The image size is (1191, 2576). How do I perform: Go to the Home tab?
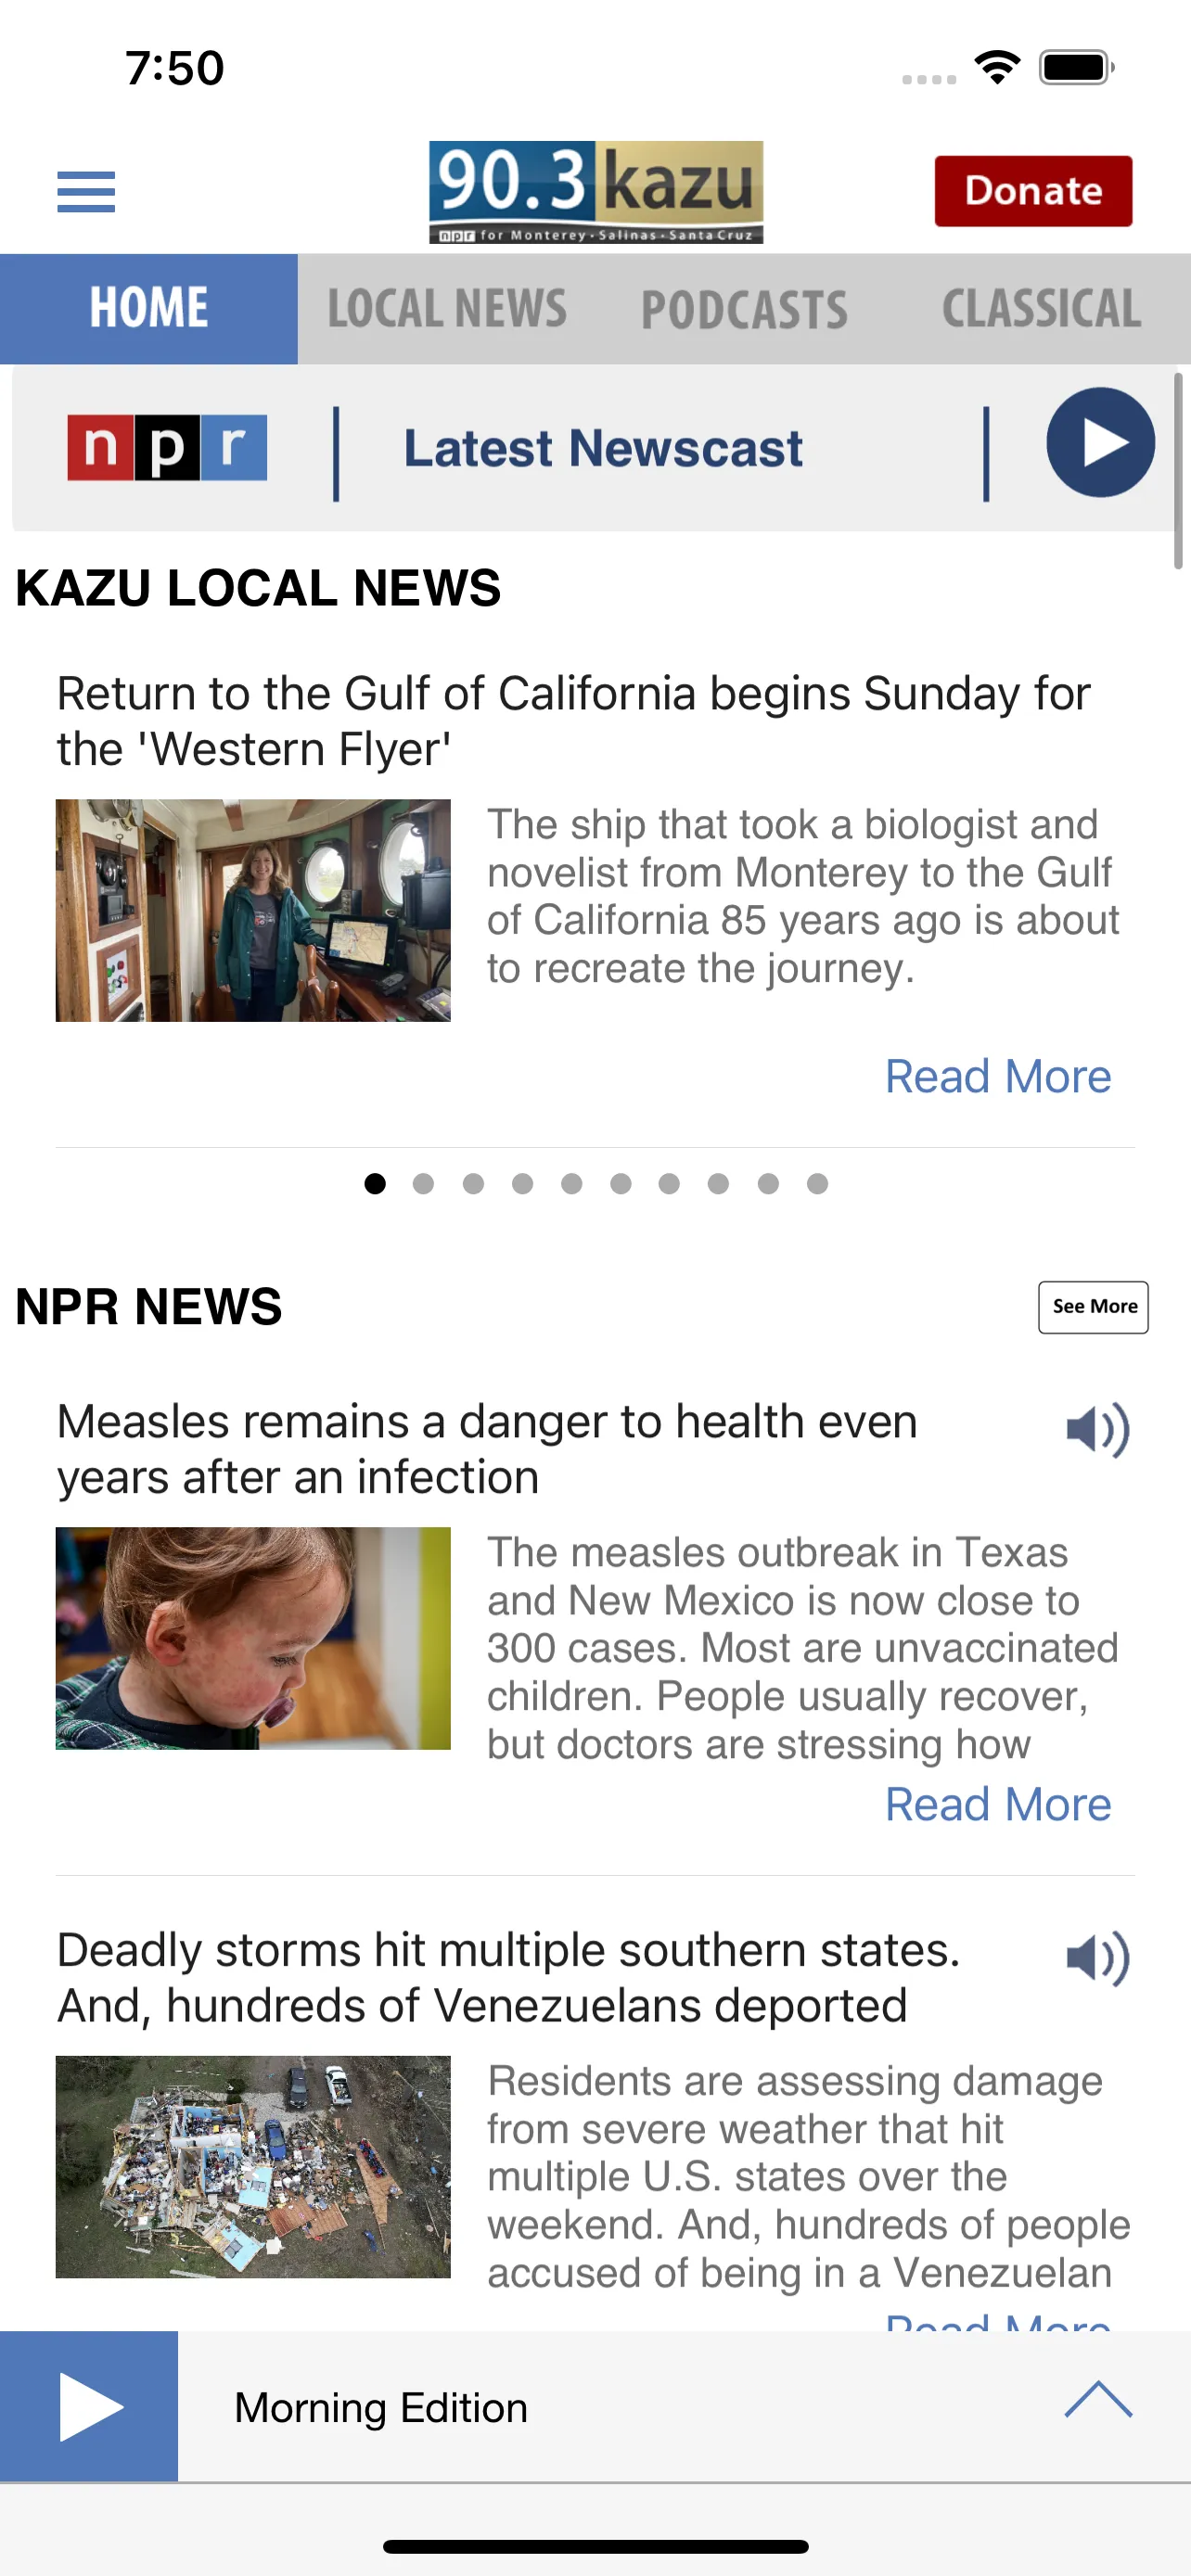pyautogui.click(x=149, y=309)
